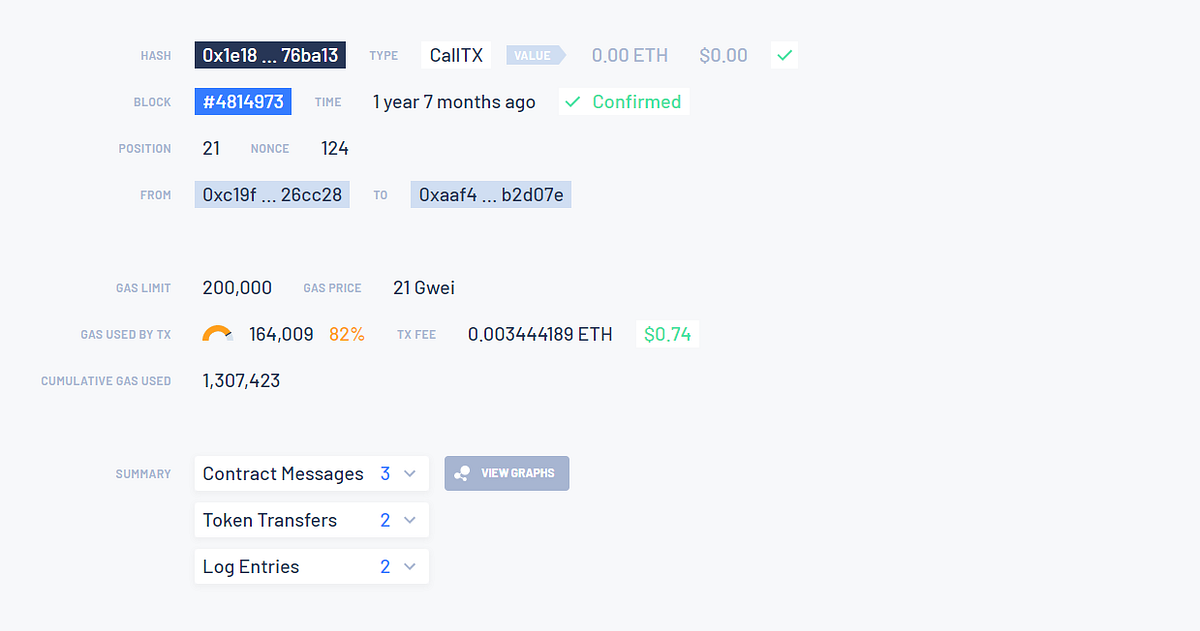Open the to address 0xaaf4 ... b2d07e
Screen dimensions: 1200x631
click(x=490, y=195)
